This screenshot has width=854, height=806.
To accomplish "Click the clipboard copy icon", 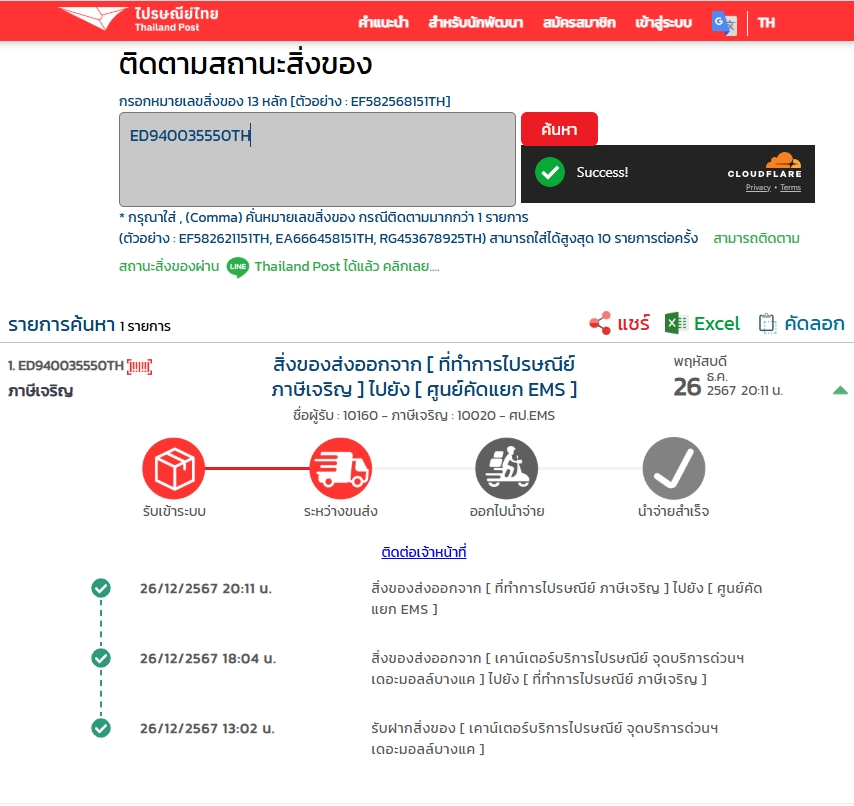I will (x=767, y=323).
